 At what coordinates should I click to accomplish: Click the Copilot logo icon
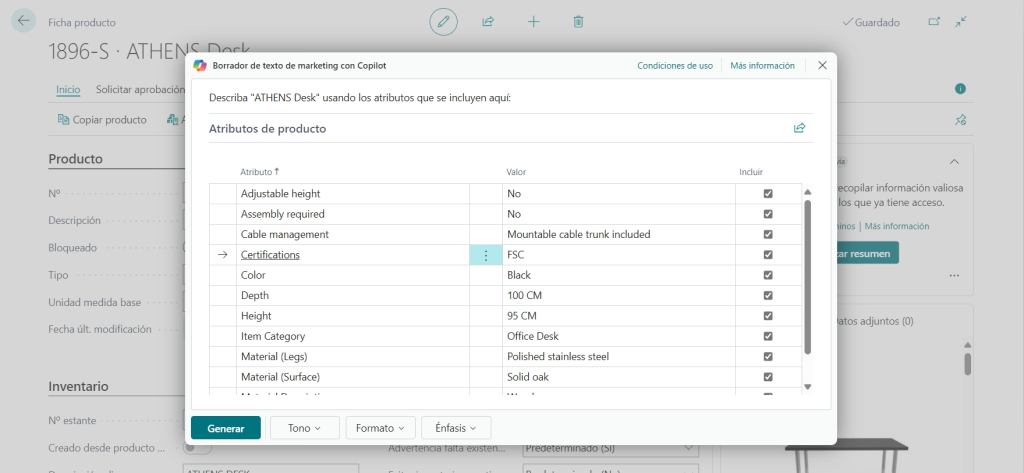(200, 65)
